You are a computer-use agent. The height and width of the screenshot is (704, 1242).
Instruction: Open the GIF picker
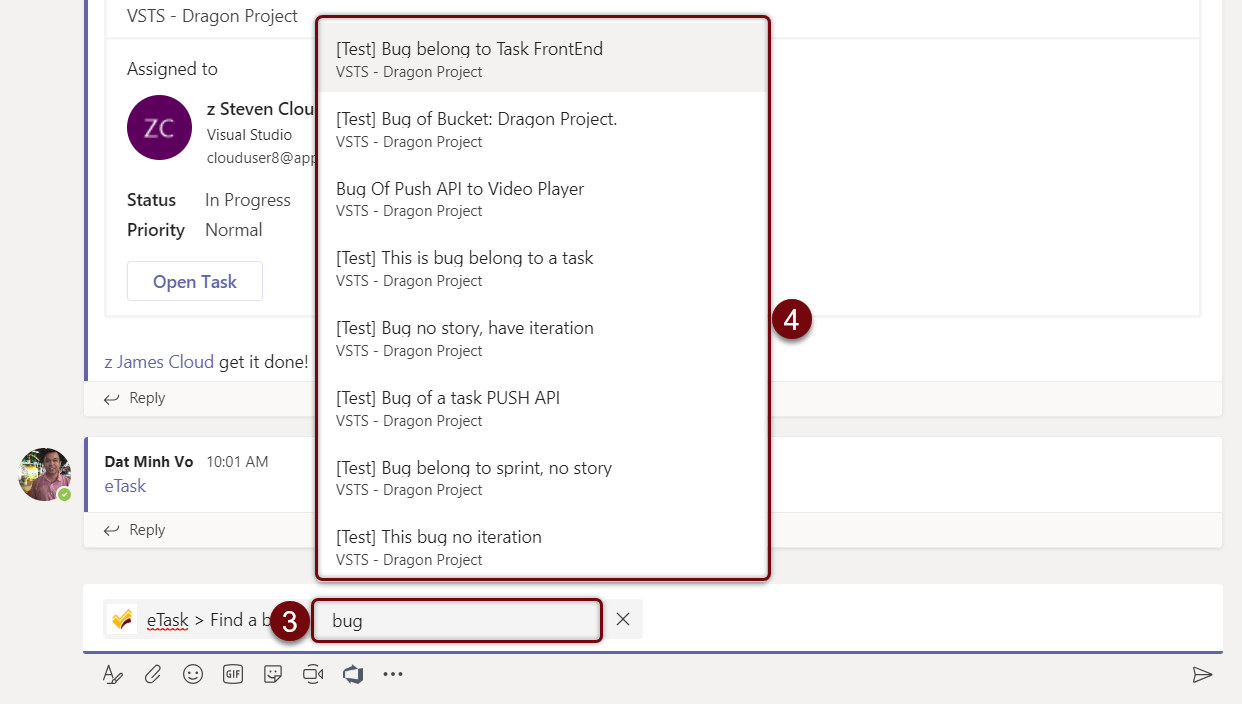[x=233, y=675]
